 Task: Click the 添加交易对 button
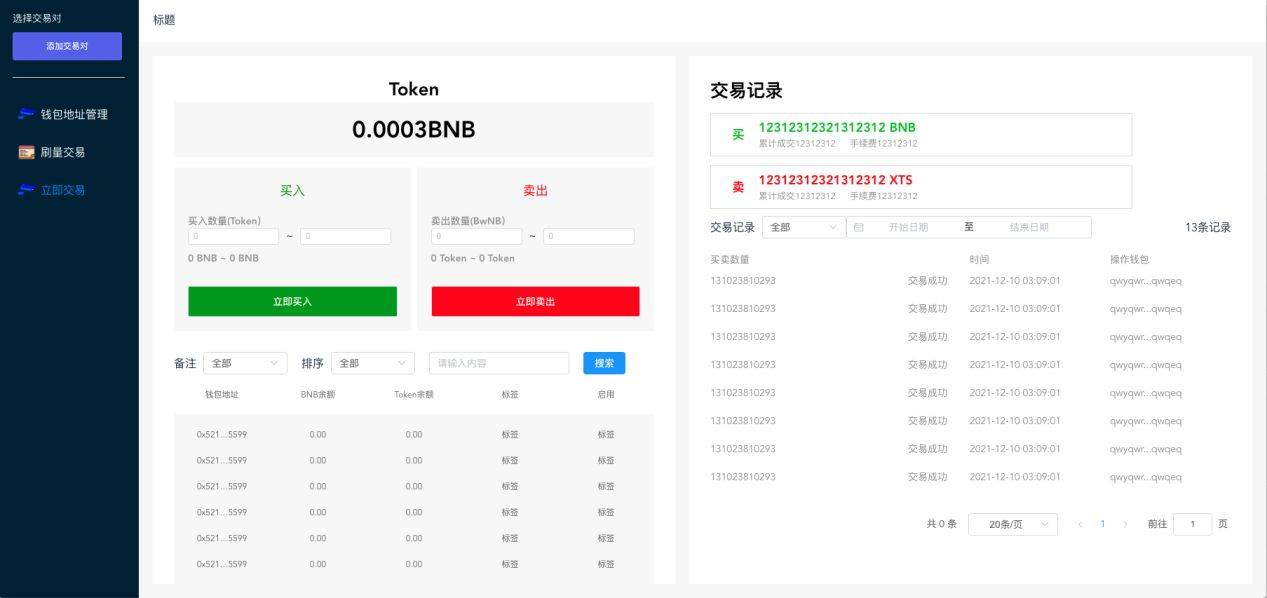click(67, 46)
